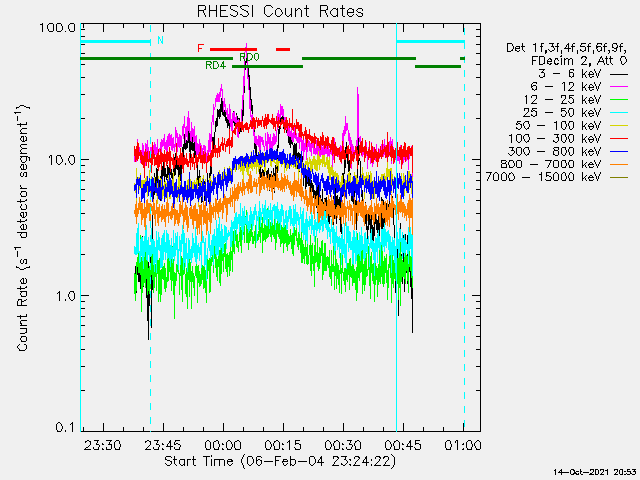Viewport: 640px width, 480px height.
Task: Click the red F flare flag label
Action: pyautogui.click(x=200, y=49)
